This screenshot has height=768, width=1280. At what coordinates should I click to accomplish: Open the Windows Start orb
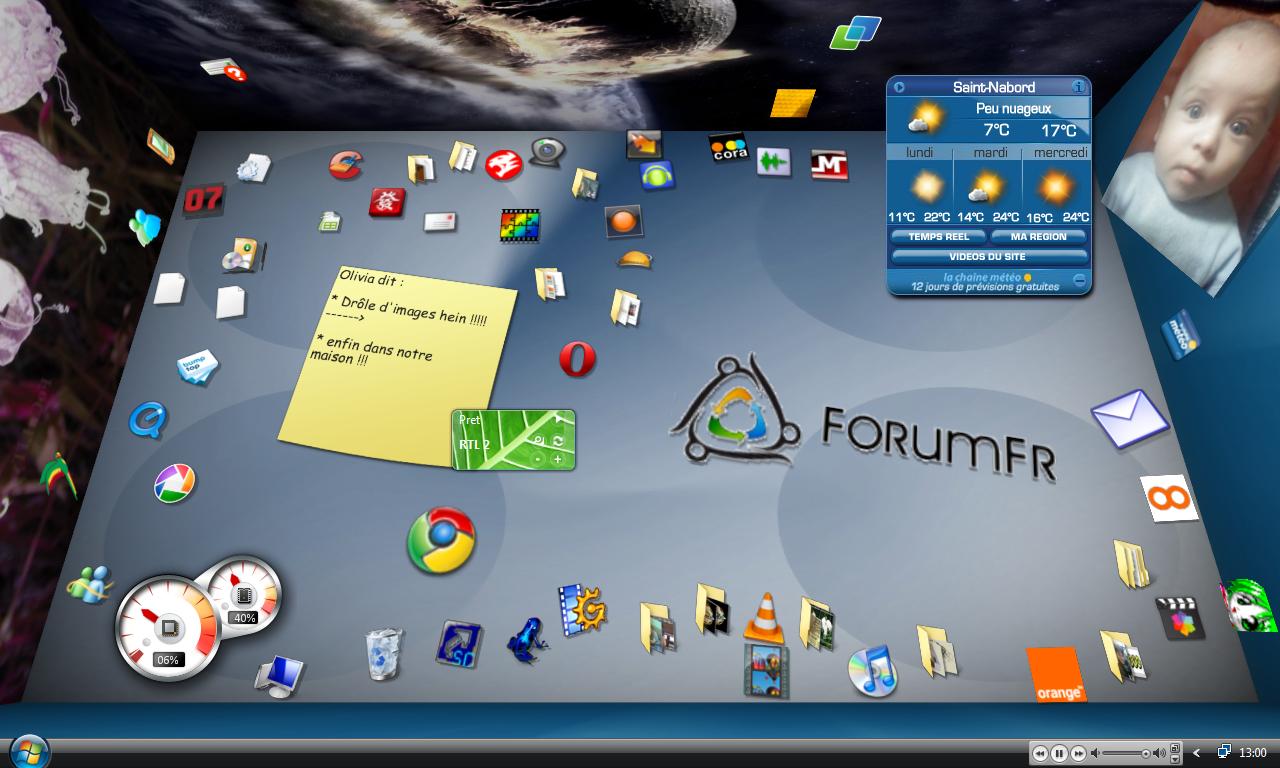click(29, 750)
